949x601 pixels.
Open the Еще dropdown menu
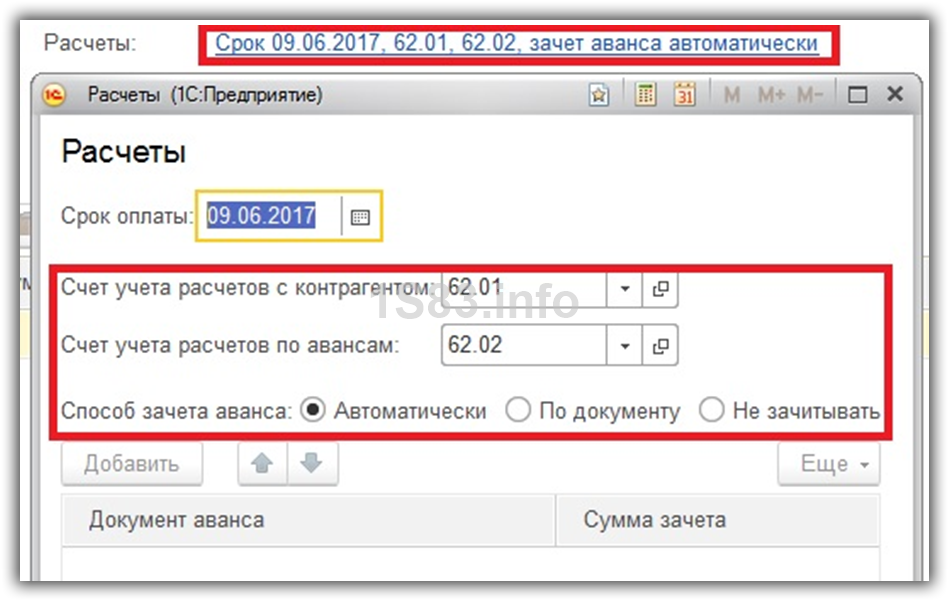tap(829, 464)
